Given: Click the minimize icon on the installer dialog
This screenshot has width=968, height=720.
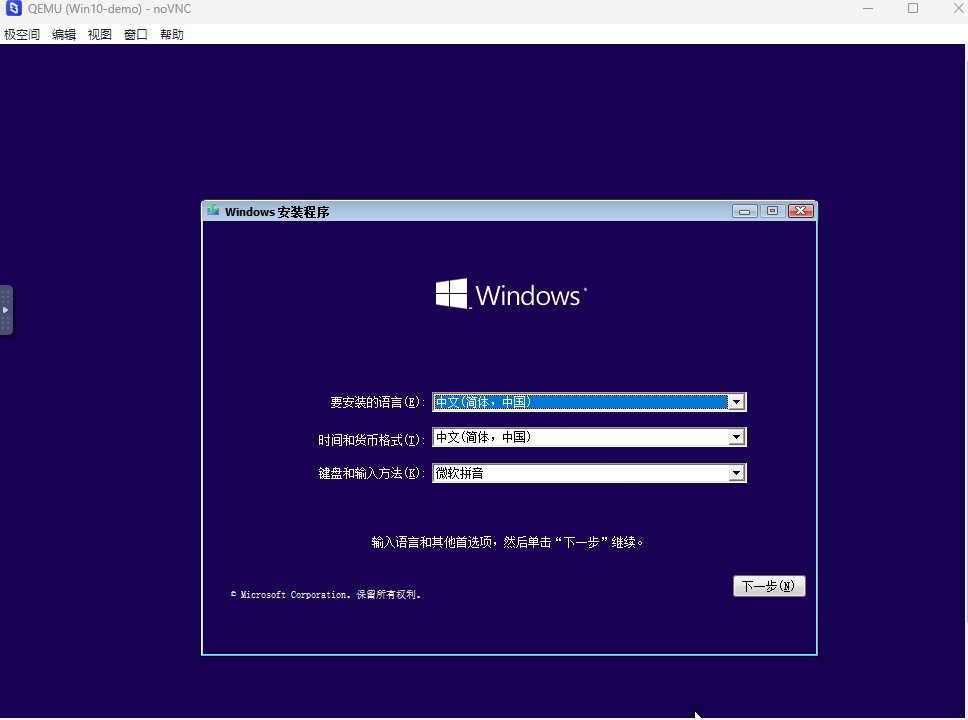Looking at the screenshot, I should pos(743,210).
